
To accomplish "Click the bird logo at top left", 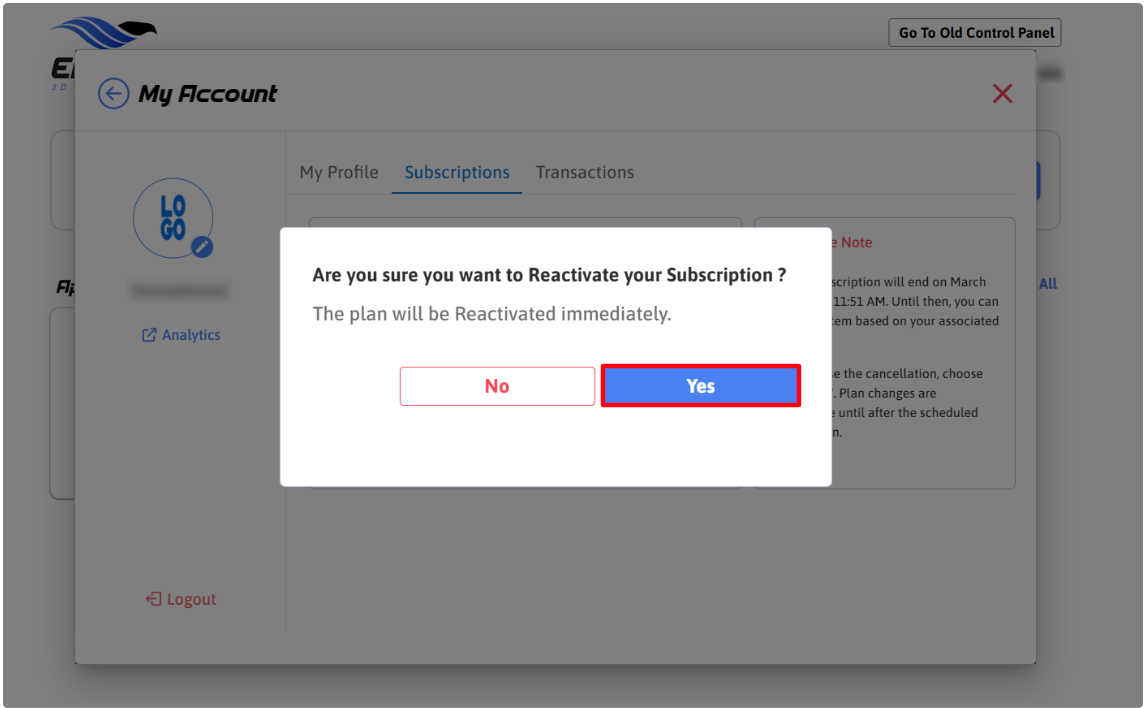I will point(104,34).
